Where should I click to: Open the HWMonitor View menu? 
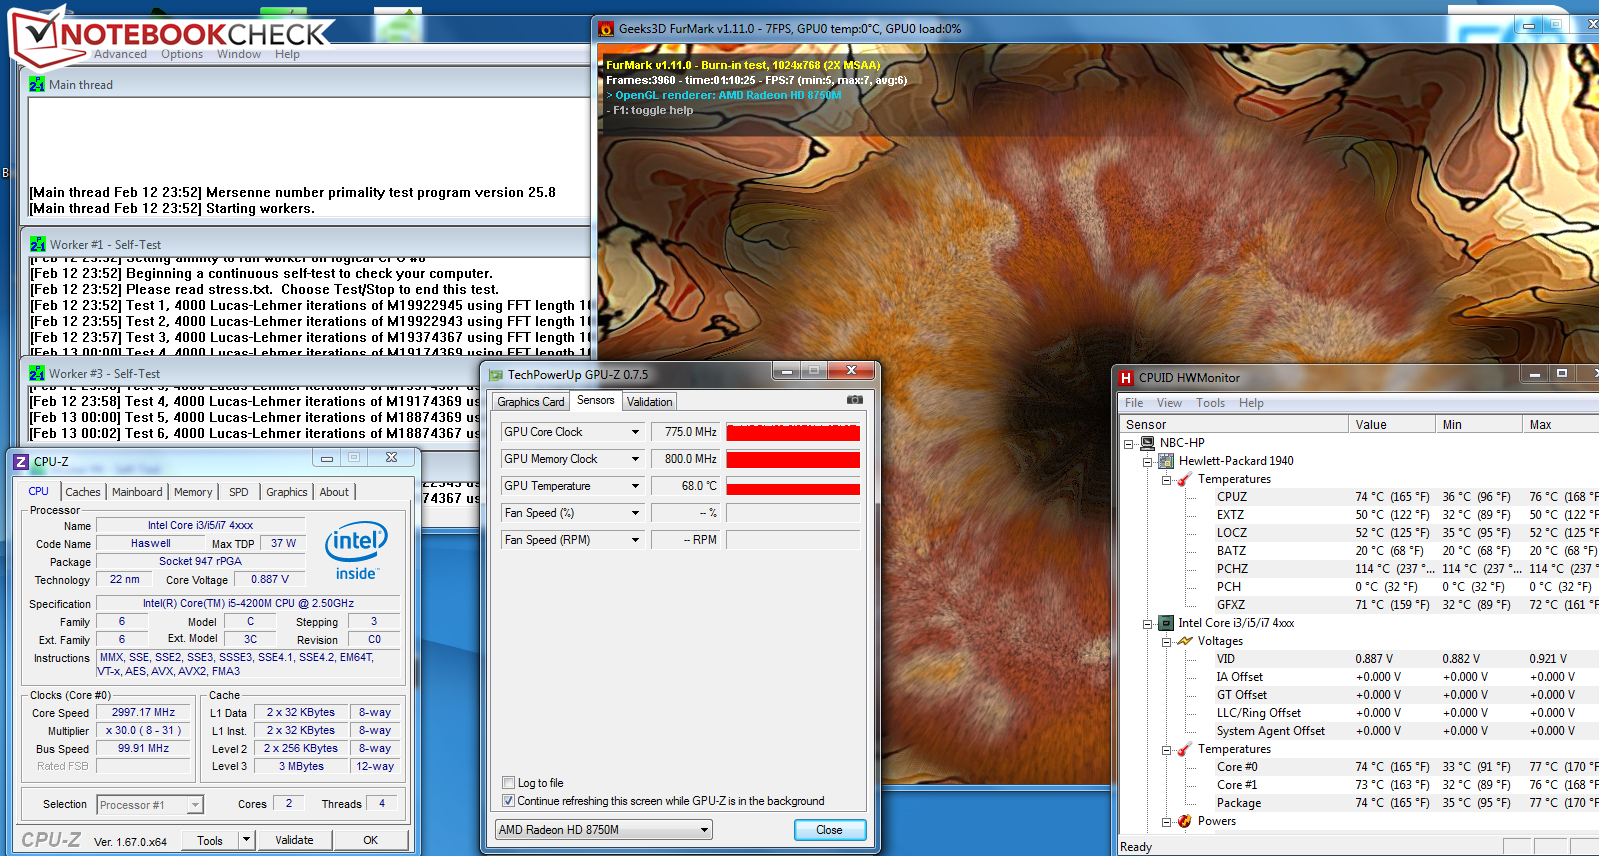tap(1169, 403)
